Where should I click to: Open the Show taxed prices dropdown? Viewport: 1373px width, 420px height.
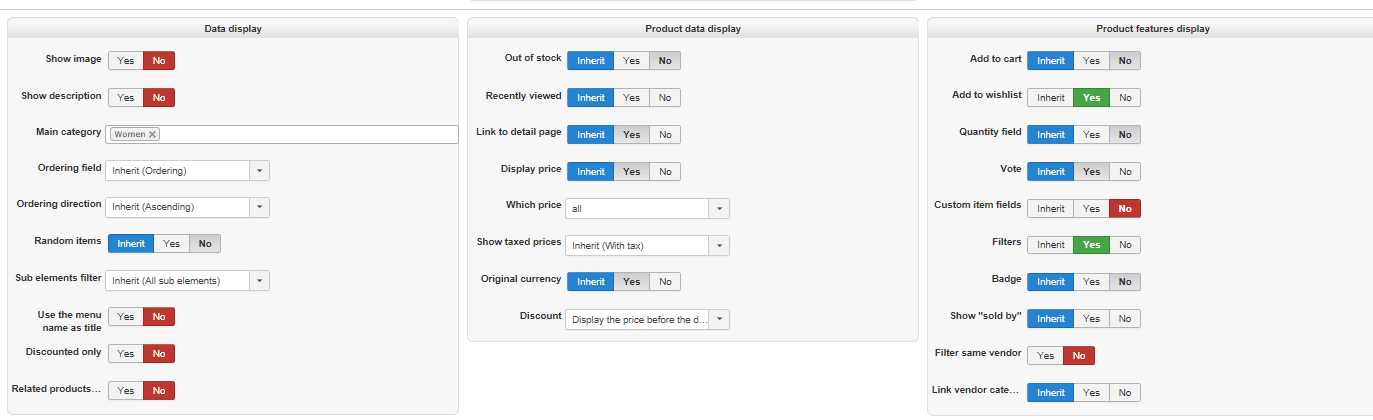(x=718, y=245)
